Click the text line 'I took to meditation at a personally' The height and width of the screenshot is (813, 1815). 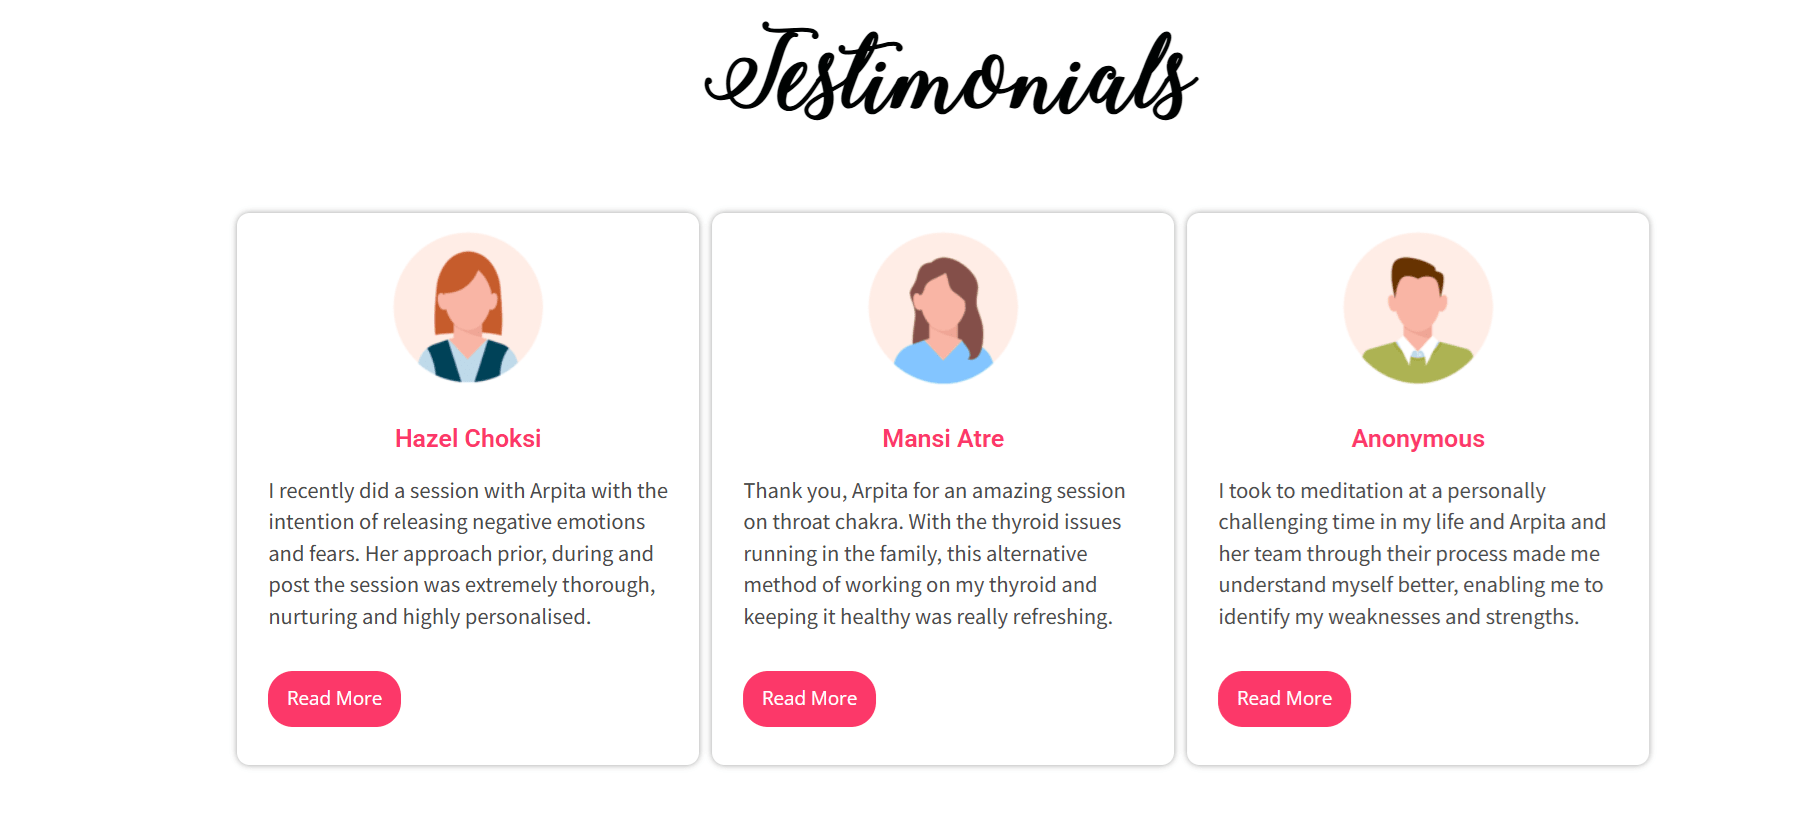[x=1382, y=491]
